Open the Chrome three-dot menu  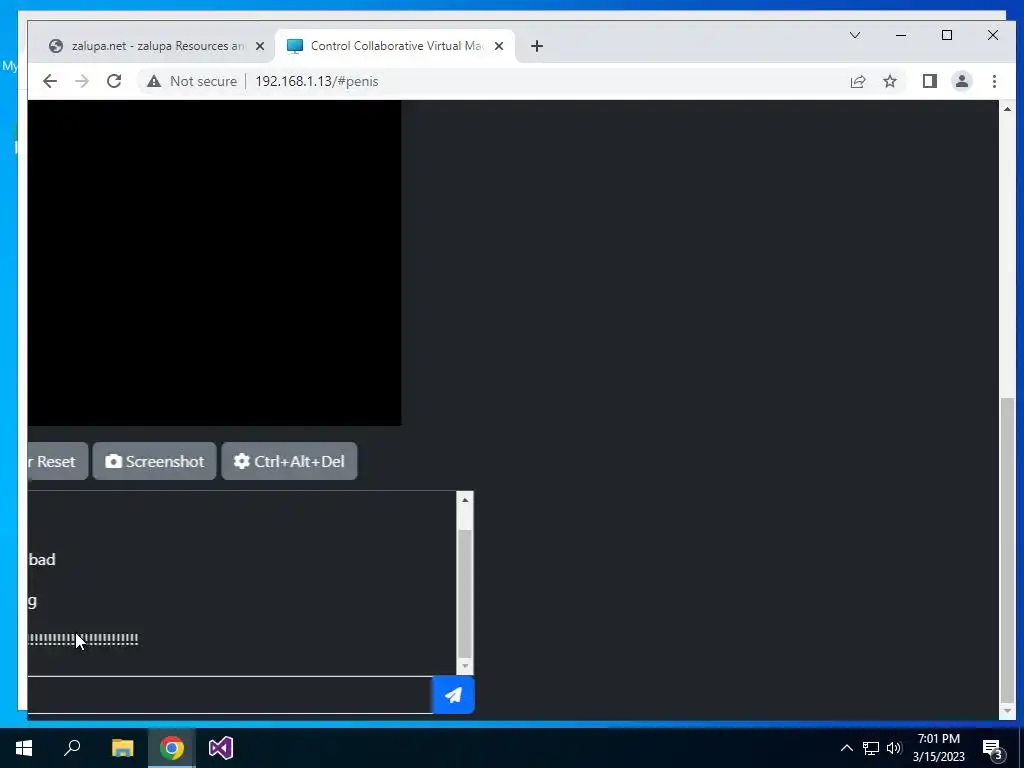coord(994,81)
